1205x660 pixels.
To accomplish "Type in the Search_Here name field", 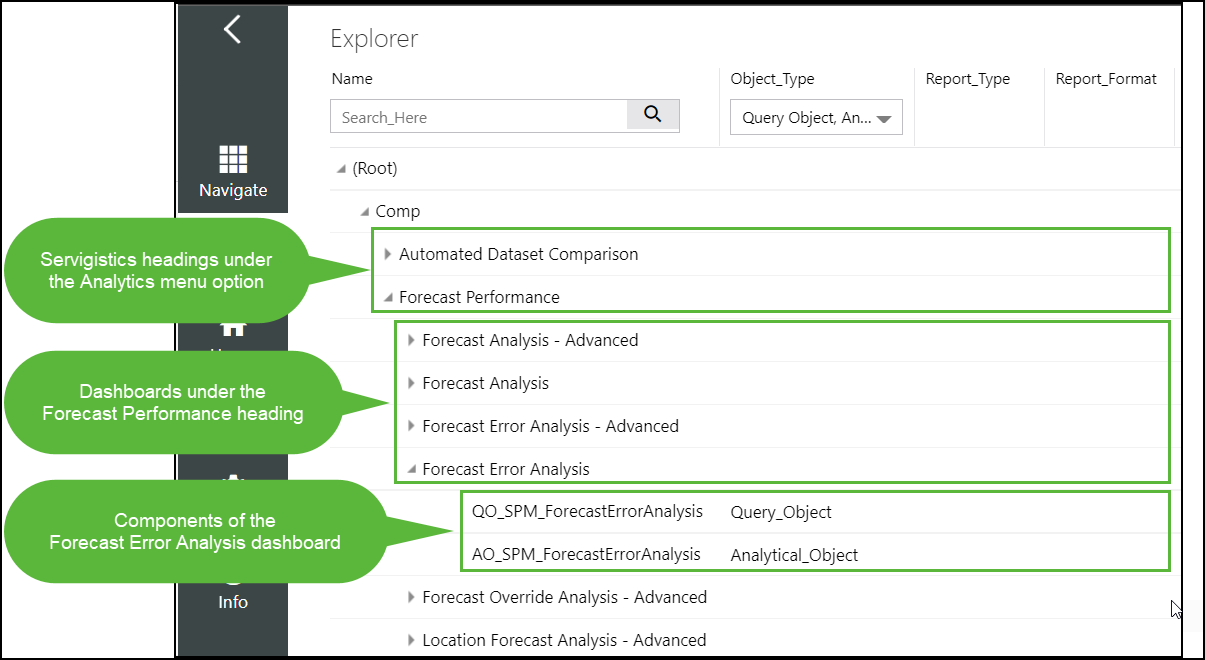I will 478,117.
